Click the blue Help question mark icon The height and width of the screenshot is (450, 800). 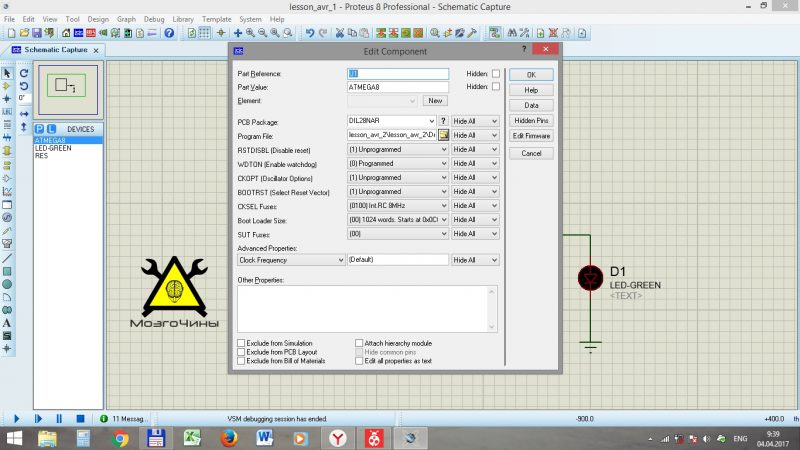pos(169,33)
